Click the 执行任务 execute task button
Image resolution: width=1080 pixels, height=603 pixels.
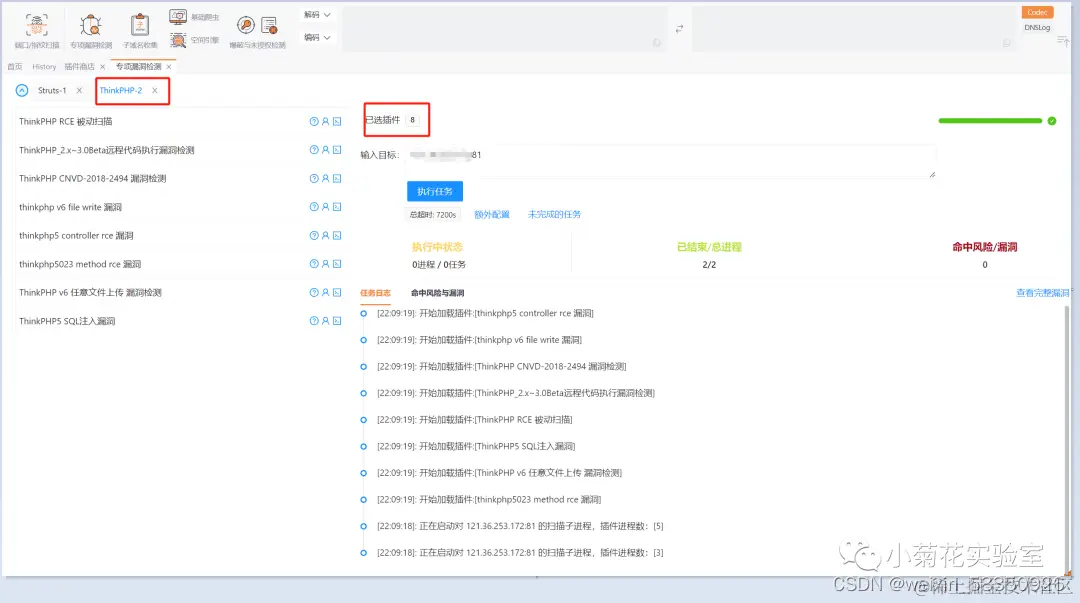pyautogui.click(x=435, y=191)
